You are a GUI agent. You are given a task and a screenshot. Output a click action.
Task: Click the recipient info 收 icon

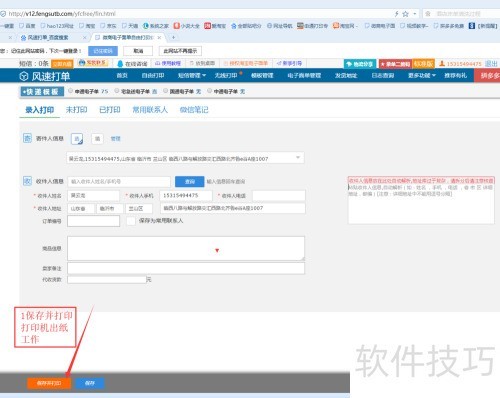tap(27, 181)
